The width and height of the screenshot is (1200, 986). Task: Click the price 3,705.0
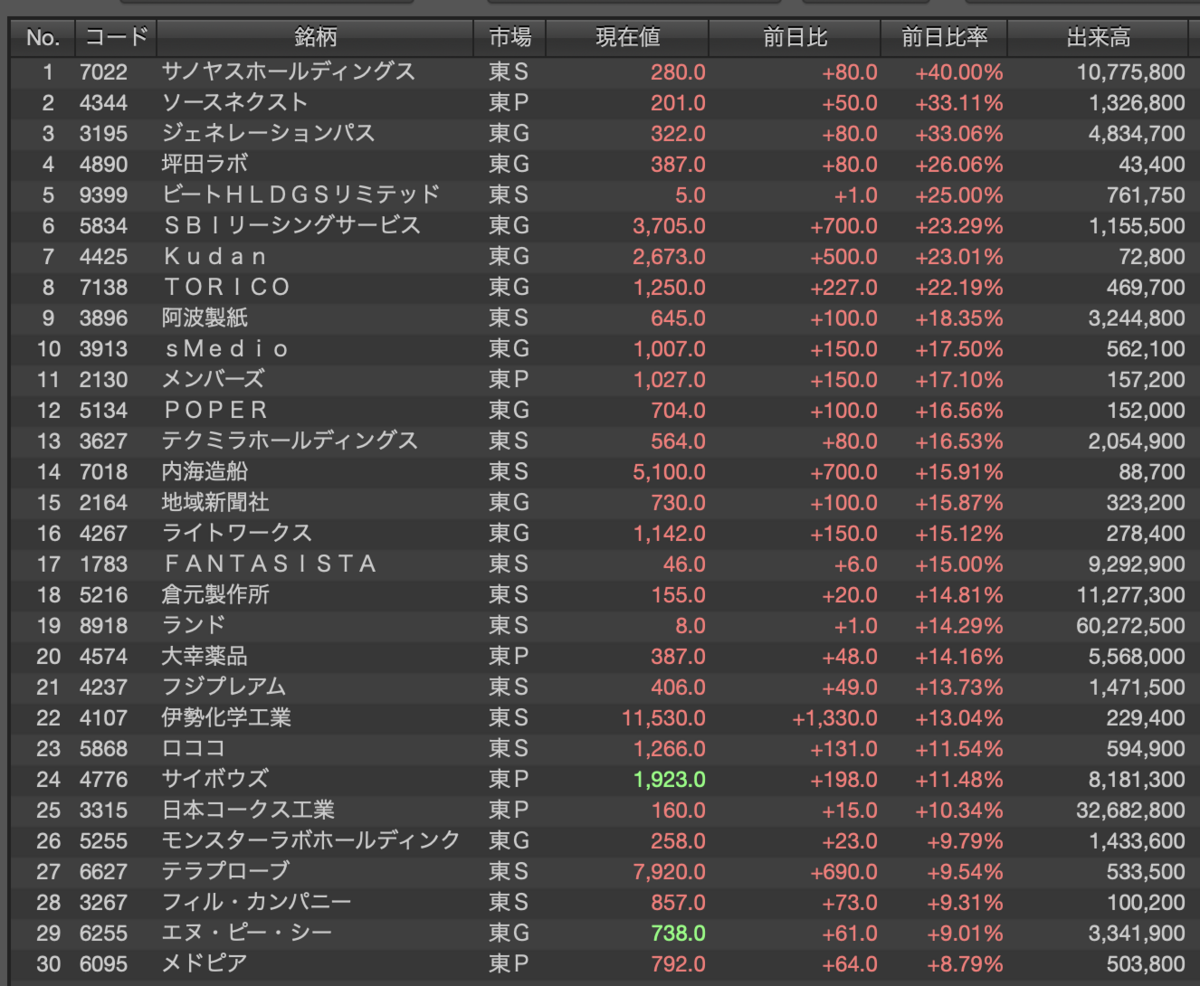pyautogui.click(x=669, y=226)
